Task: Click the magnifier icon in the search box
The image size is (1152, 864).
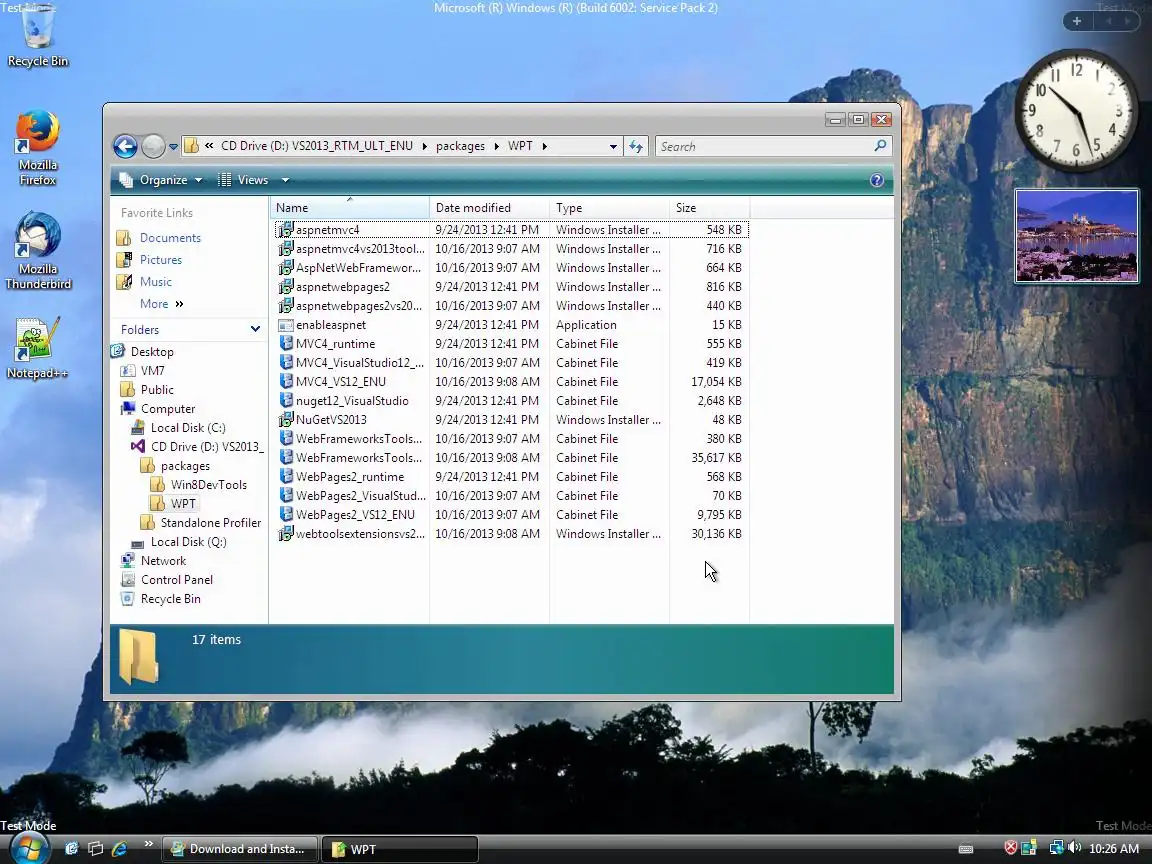Action: (x=880, y=145)
